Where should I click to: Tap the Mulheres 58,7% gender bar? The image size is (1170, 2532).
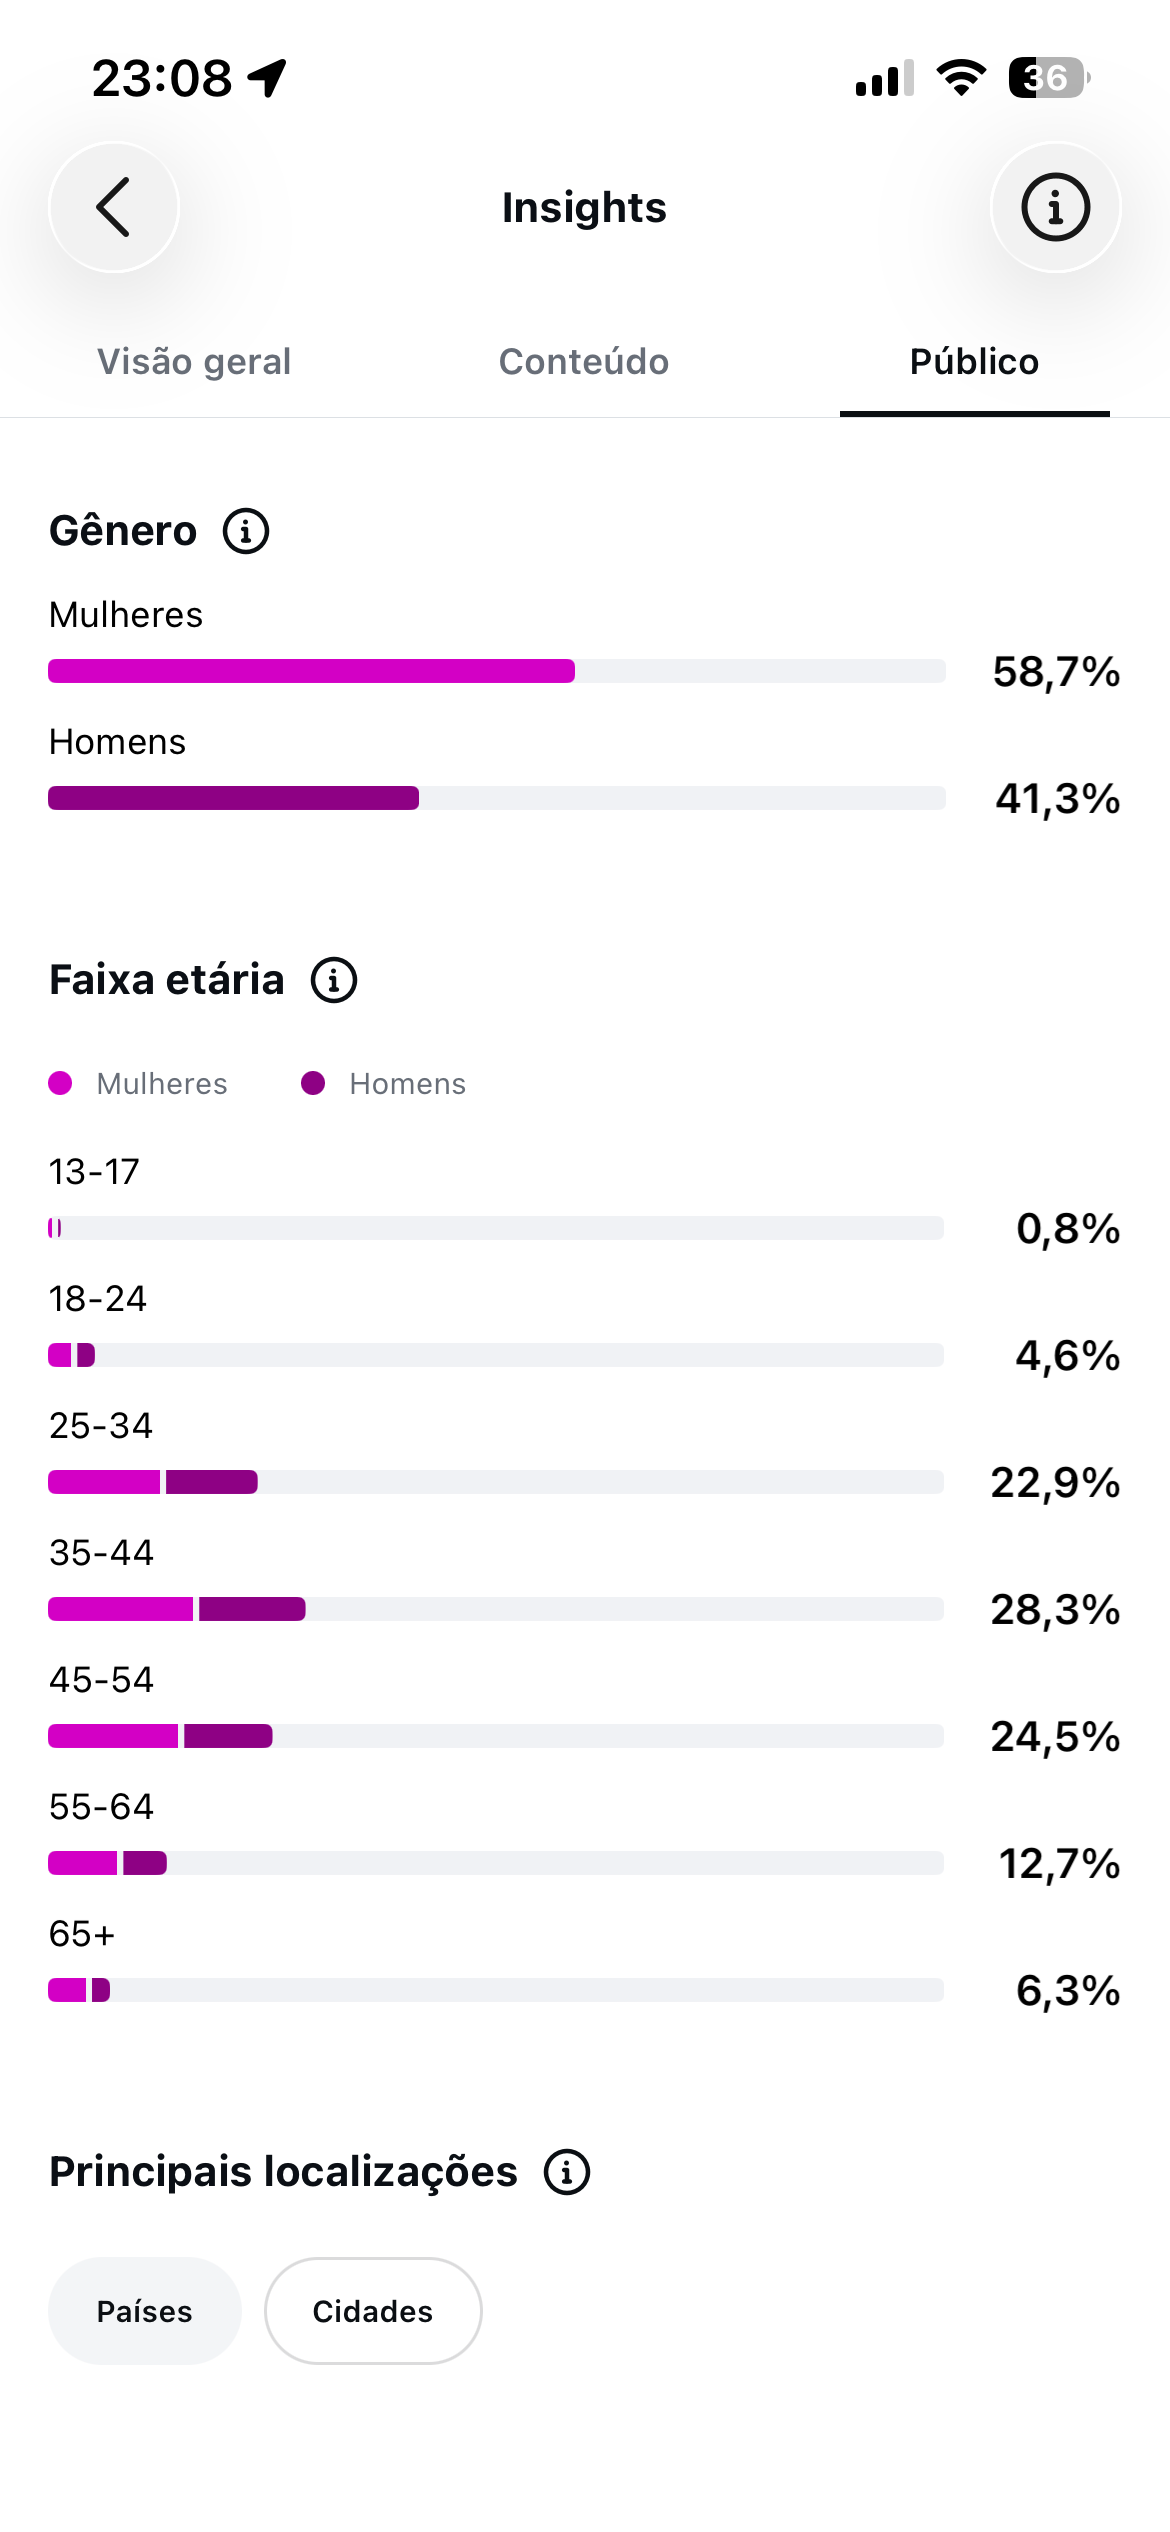coord(497,671)
